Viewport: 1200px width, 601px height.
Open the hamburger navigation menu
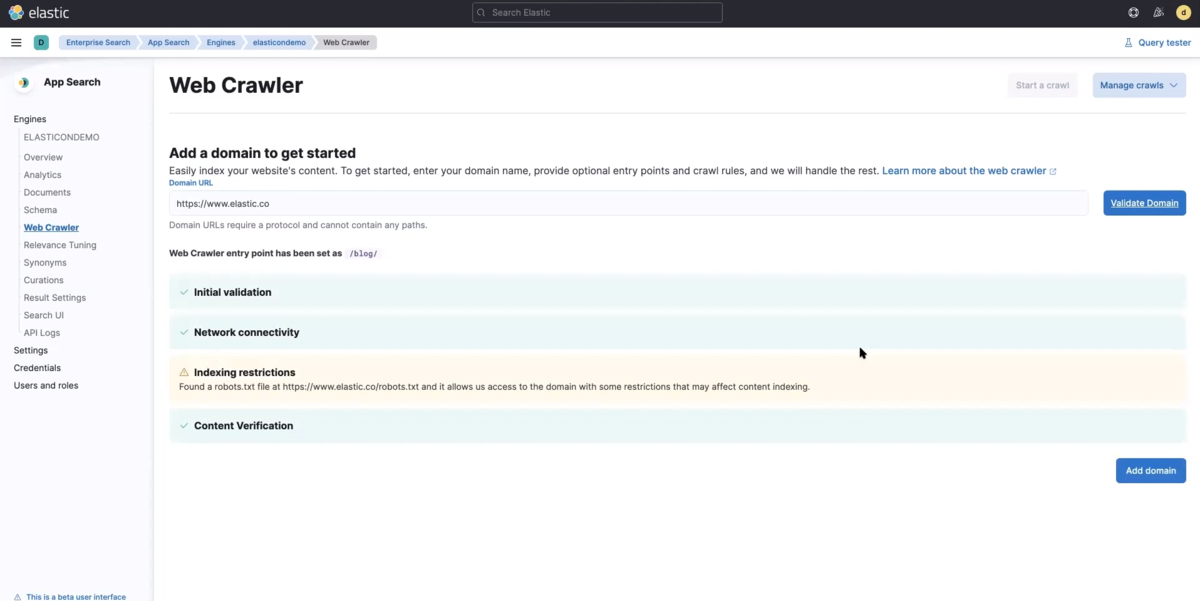(x=16, y=43)
